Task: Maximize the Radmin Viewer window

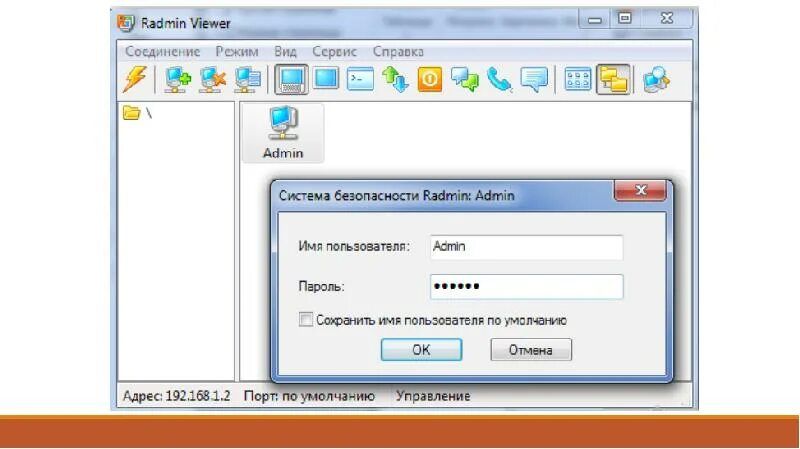Action: [x=624, y=19]
